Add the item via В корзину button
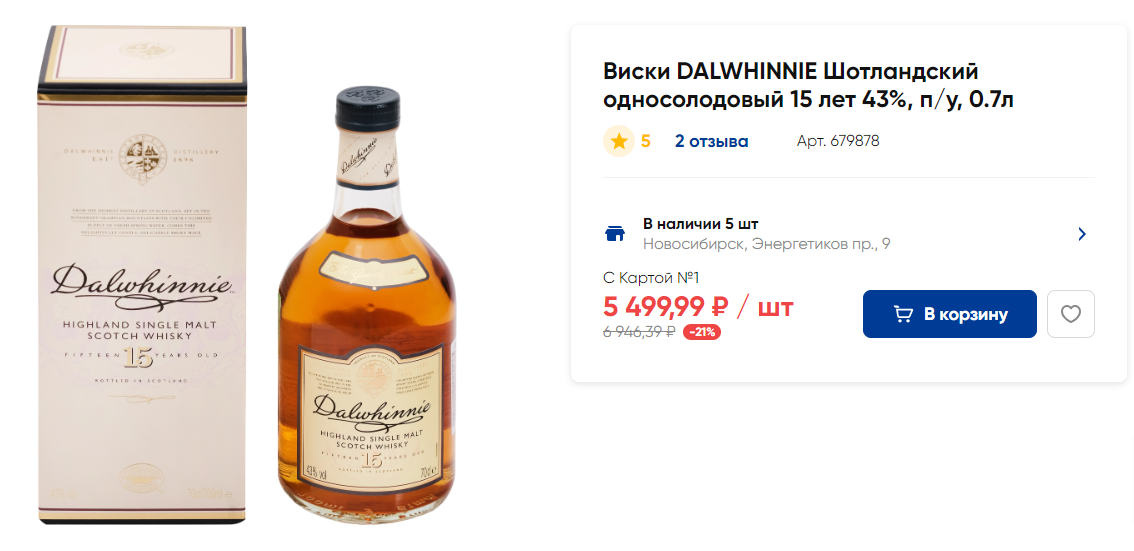The height and width of the screenshot is (551, 1134). click(950, 314)
